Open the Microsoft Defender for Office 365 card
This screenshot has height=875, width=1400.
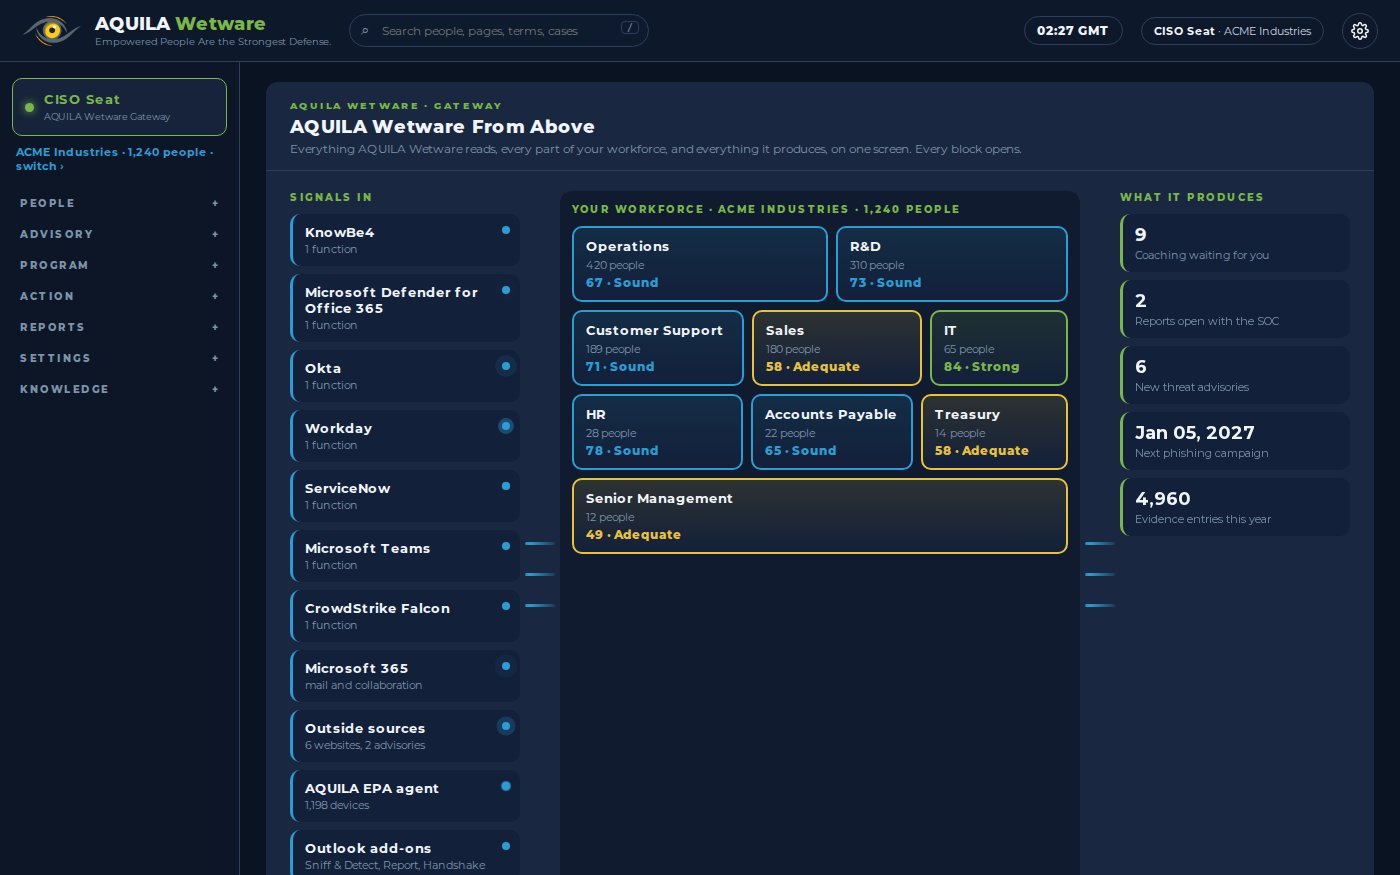pyautogui.click(x=405, y=308)
